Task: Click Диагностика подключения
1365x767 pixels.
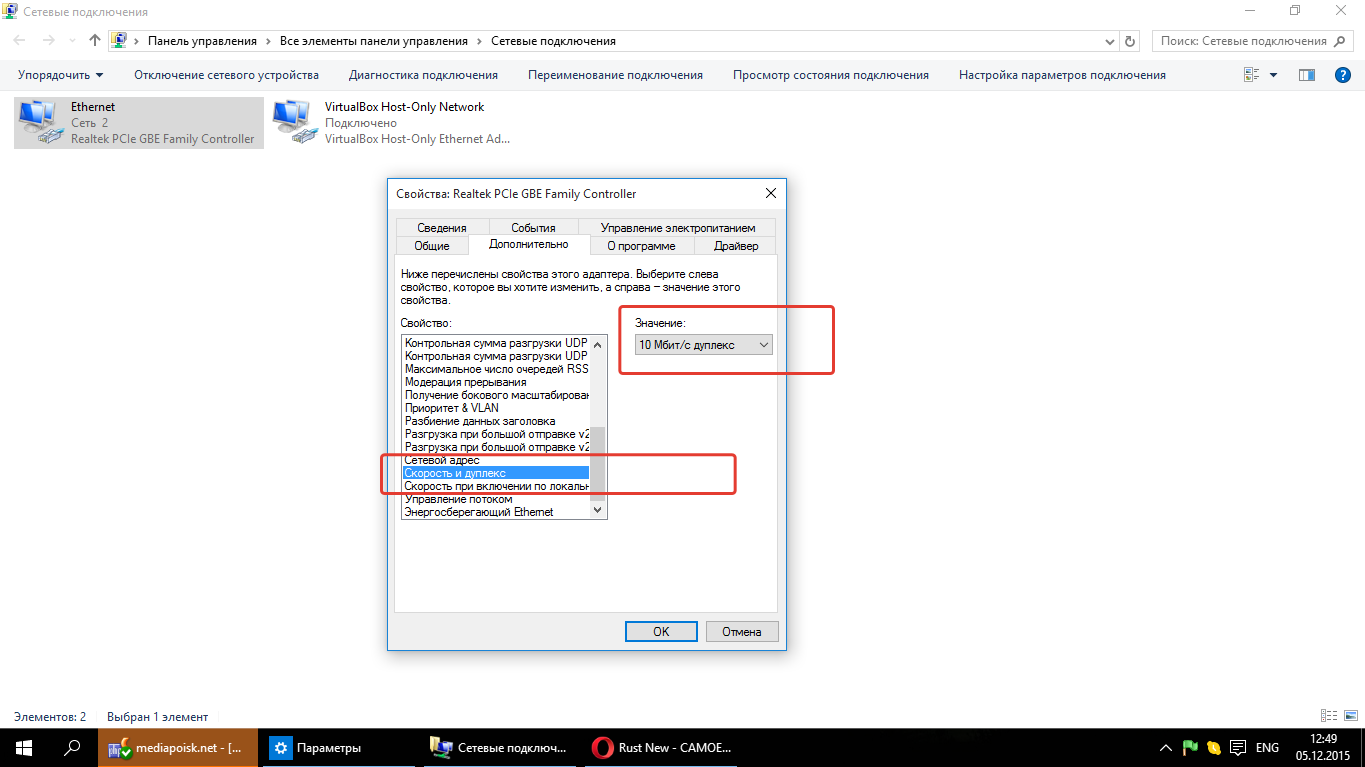Action: point(423,75)
